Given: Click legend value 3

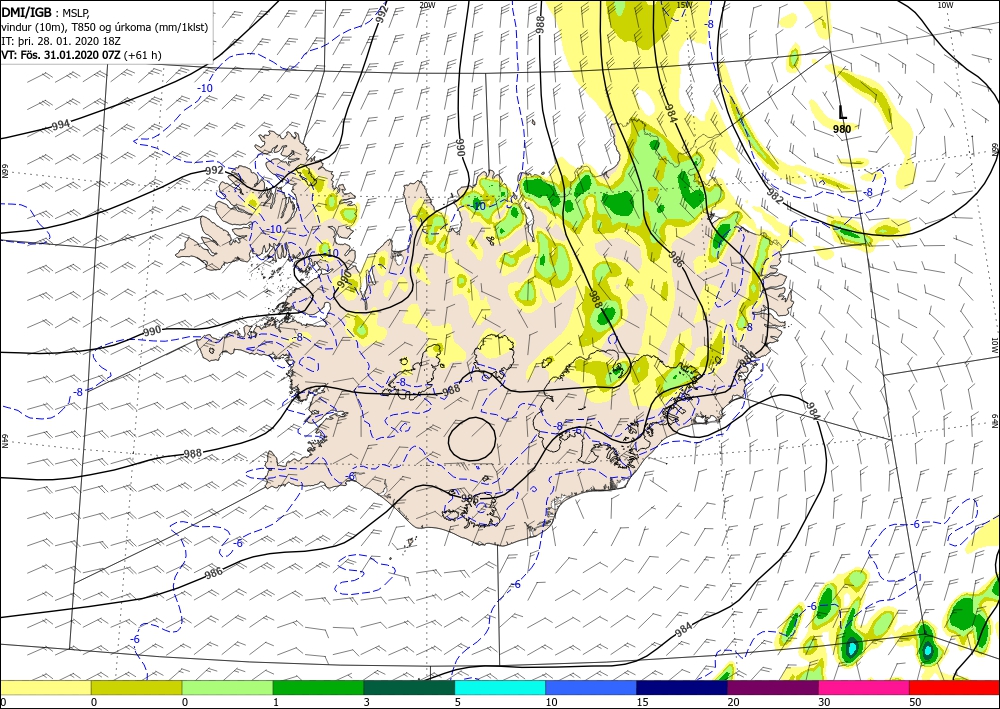Looking at the screenshot, I should click(367, 702).
